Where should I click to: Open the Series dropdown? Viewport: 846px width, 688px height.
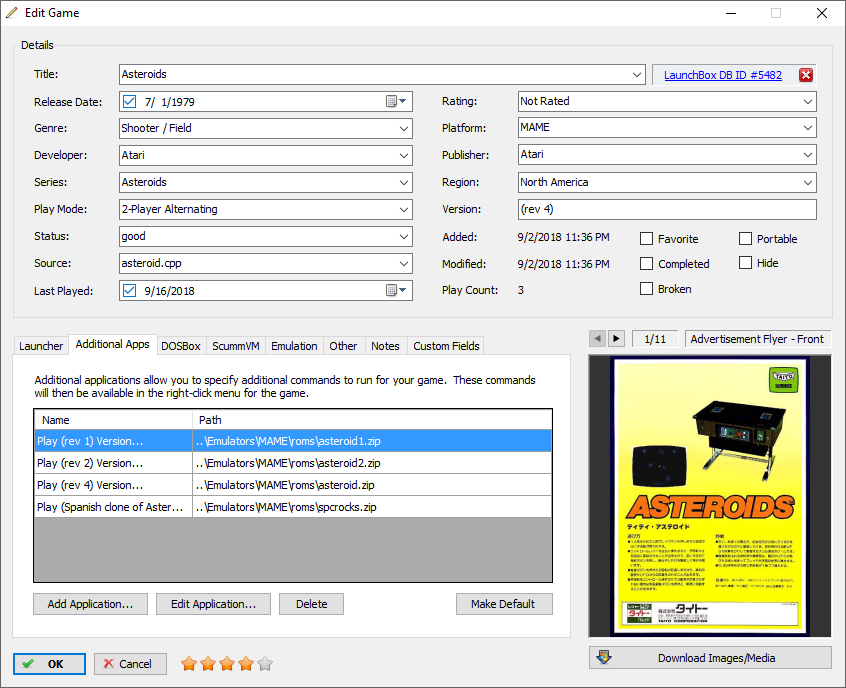(404, 182)
